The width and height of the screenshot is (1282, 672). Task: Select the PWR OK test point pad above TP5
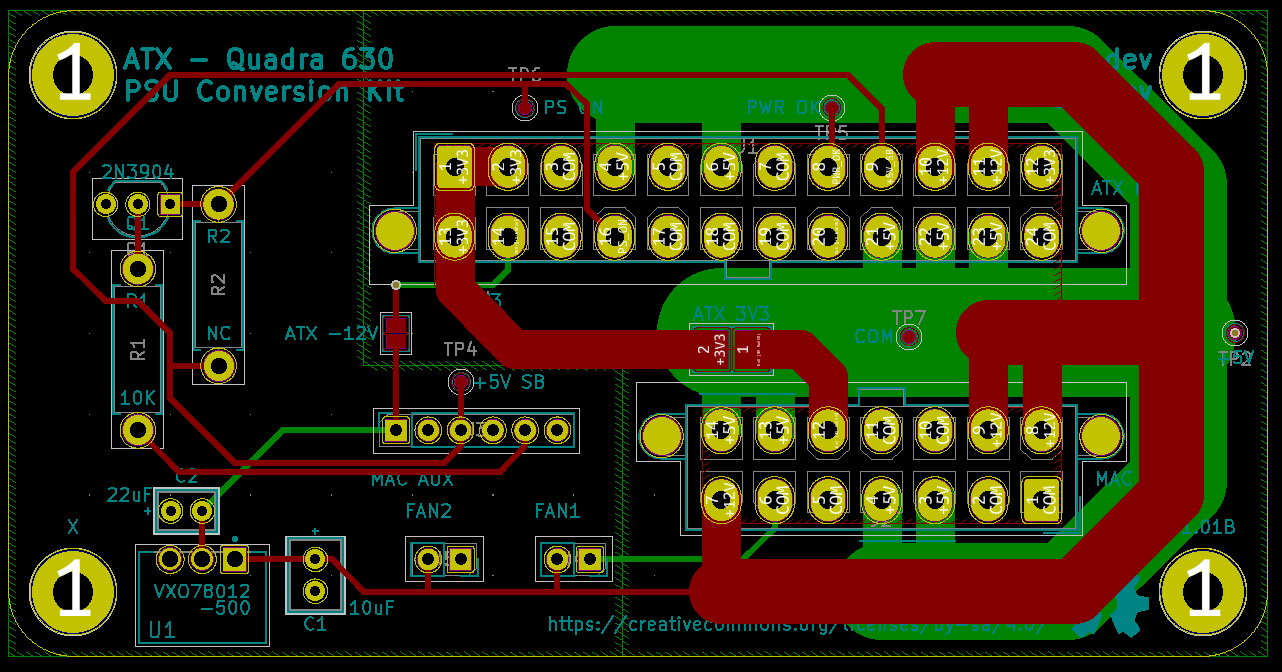click(x=833, y=107)
